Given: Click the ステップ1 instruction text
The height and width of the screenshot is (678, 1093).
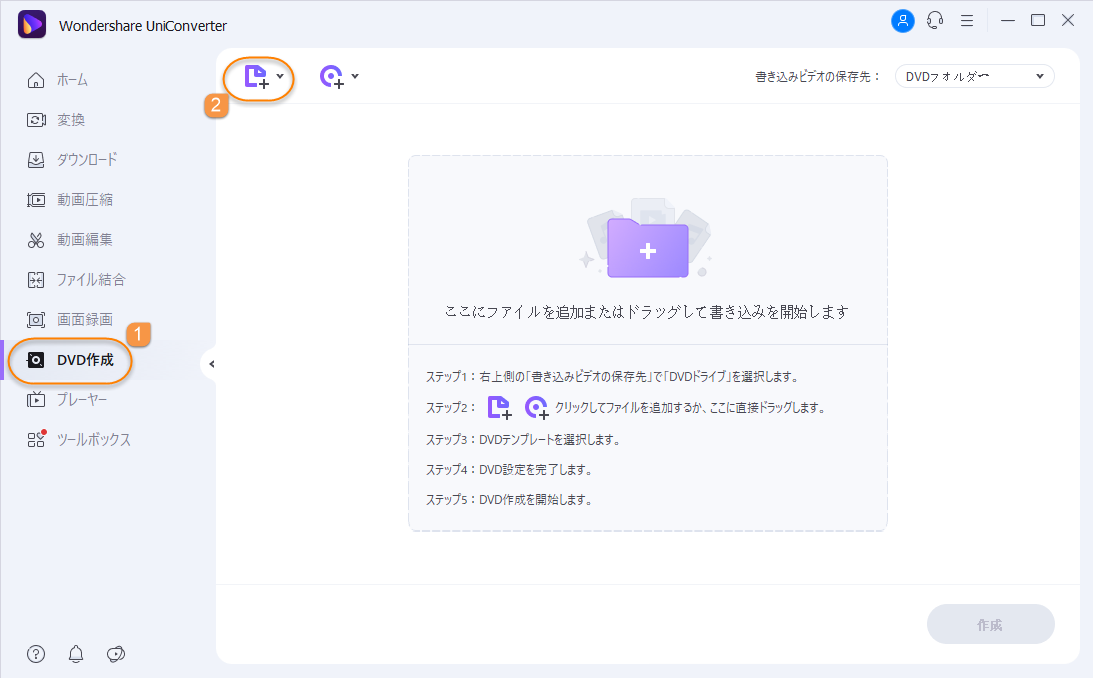Looking at the screenshot, I should (613, 377).
